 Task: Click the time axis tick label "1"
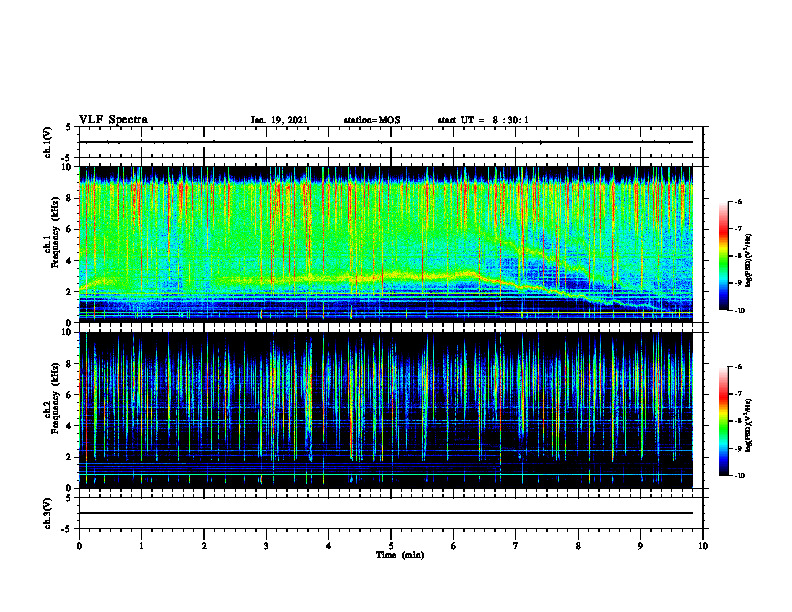[141, 546]
